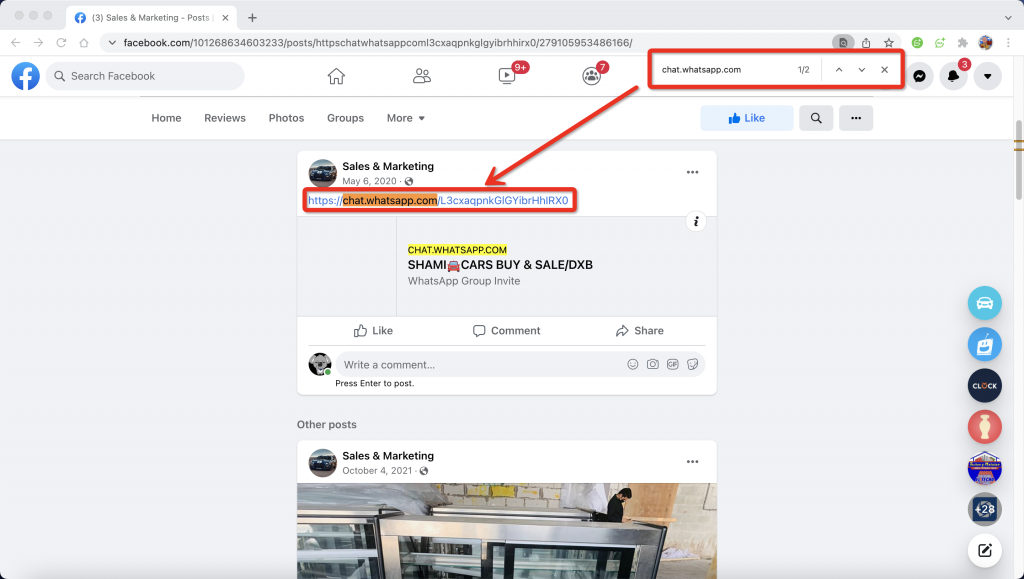Reload the page
The image size is (1024, 579).
click(x=61, y=43)
